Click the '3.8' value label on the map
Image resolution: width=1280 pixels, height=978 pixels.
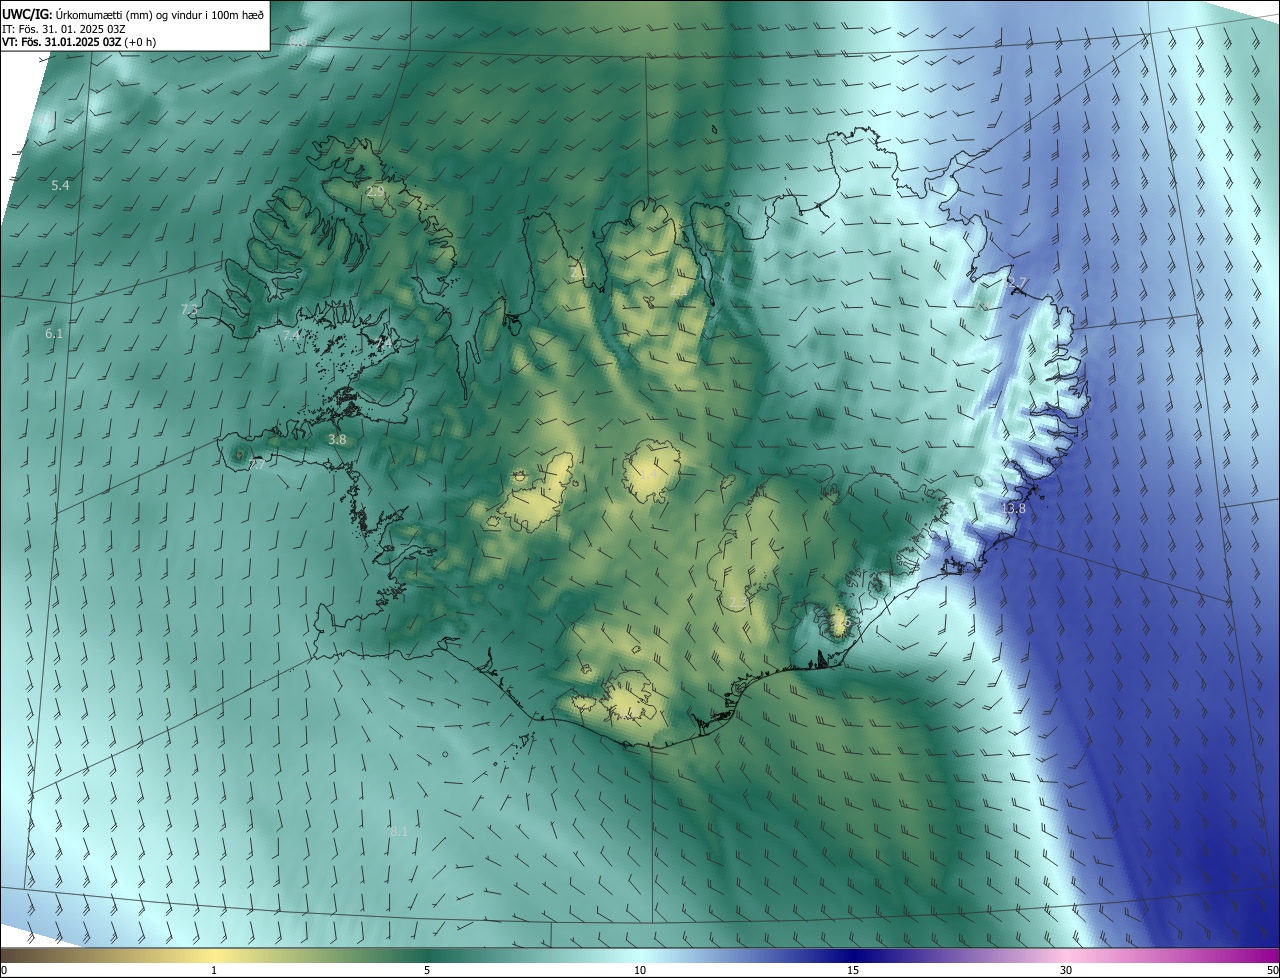(x=337, y=439)
